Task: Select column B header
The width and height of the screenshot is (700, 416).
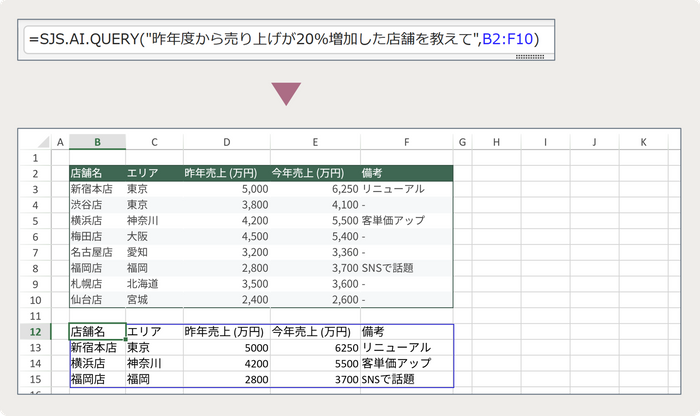Action: (97, 142)
